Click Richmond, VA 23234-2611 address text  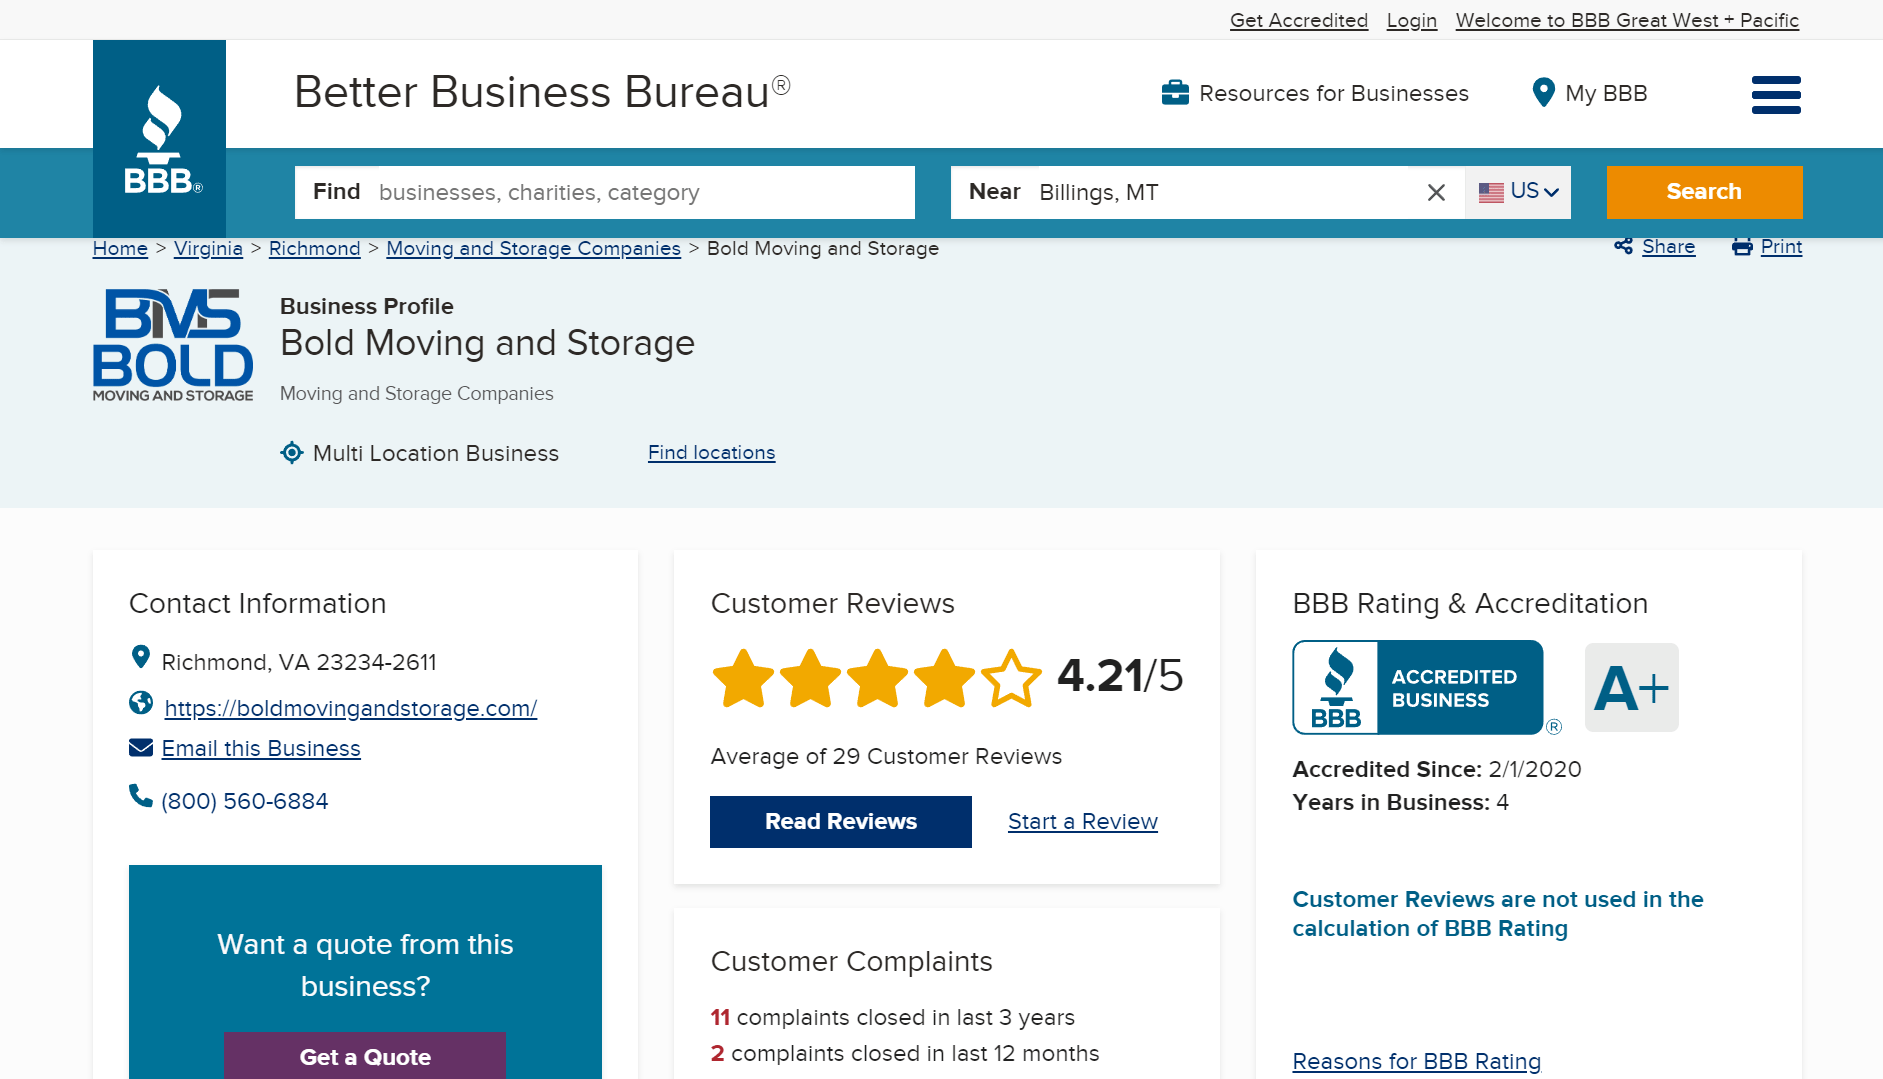tap(299, 662)
